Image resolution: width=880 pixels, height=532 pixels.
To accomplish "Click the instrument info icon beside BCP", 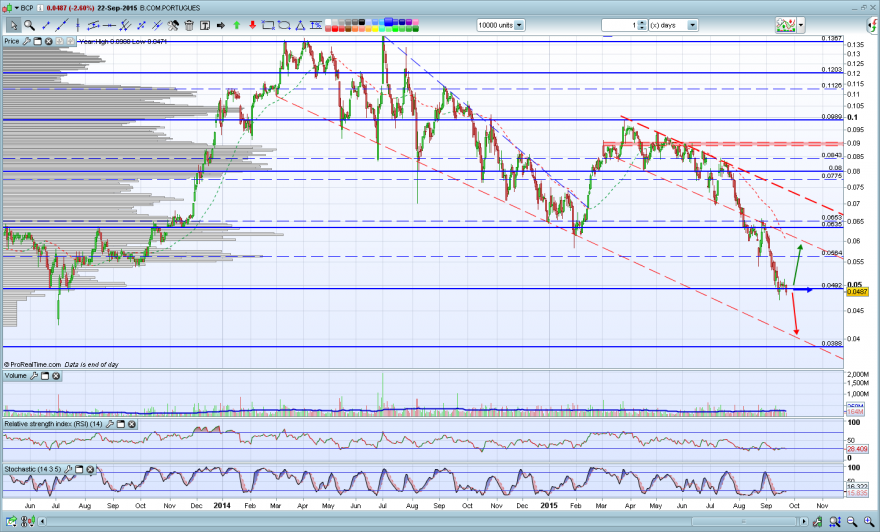I will coord(40,8).
